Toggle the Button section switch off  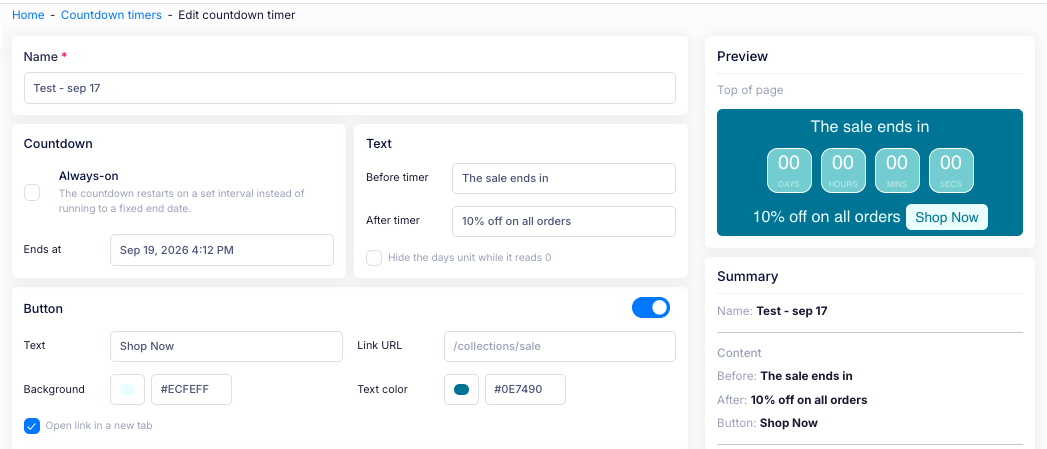pyautogui.click(x=650, y=307)
